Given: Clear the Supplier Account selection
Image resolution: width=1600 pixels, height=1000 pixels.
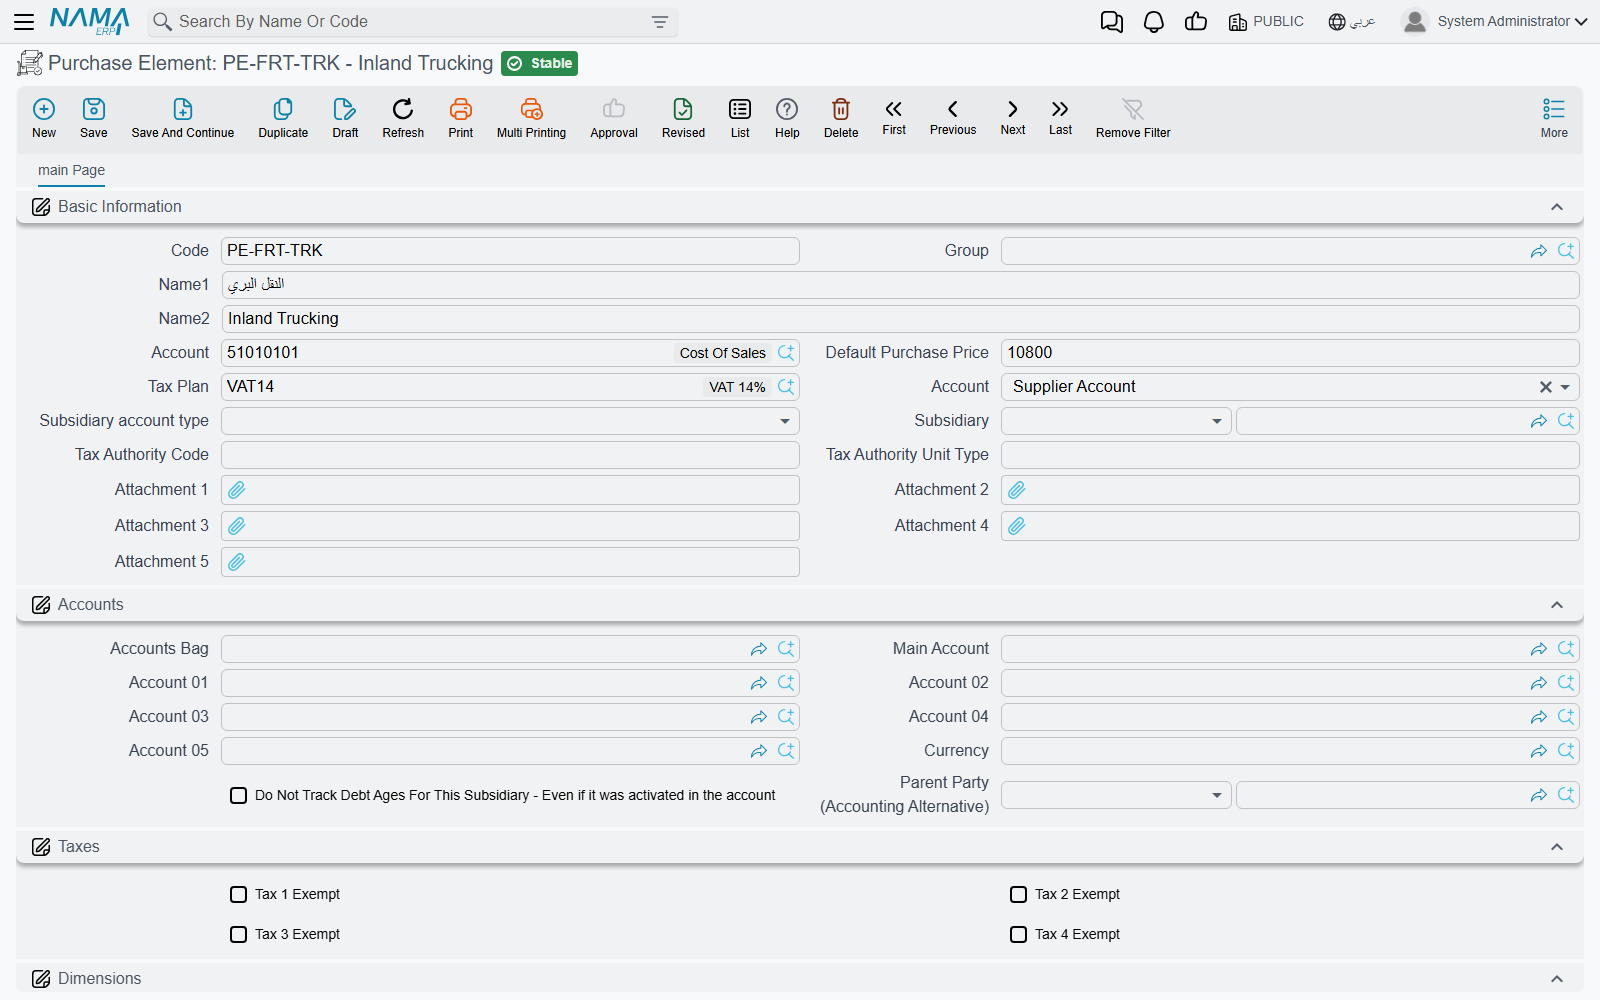Looking at the screenshot, I should tap(1546, 387).
